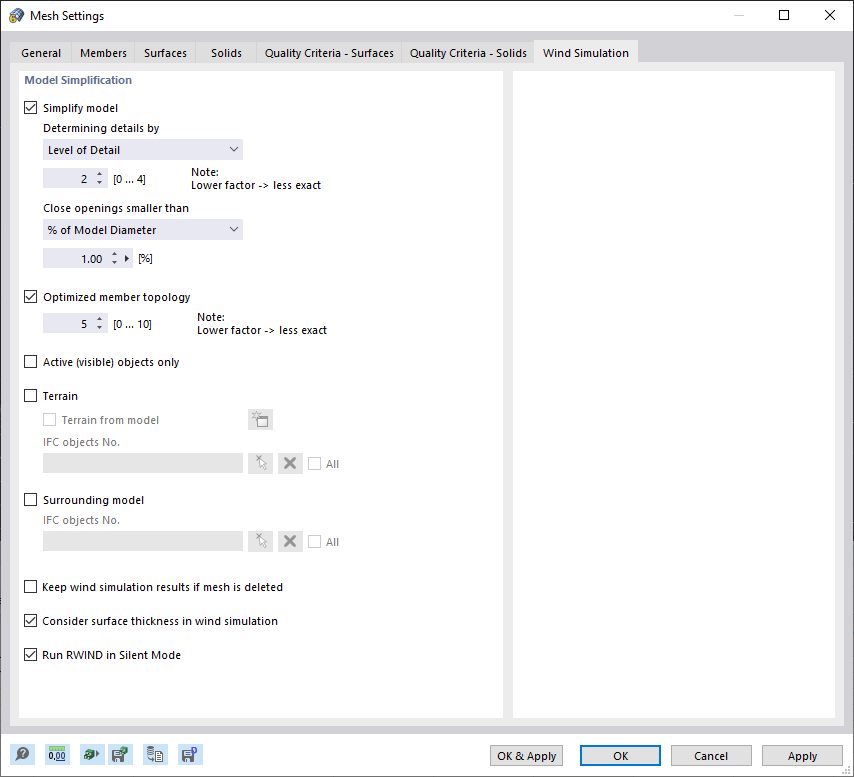Click pick-objects icon in Terrain IFC row

tap(260, 463)
